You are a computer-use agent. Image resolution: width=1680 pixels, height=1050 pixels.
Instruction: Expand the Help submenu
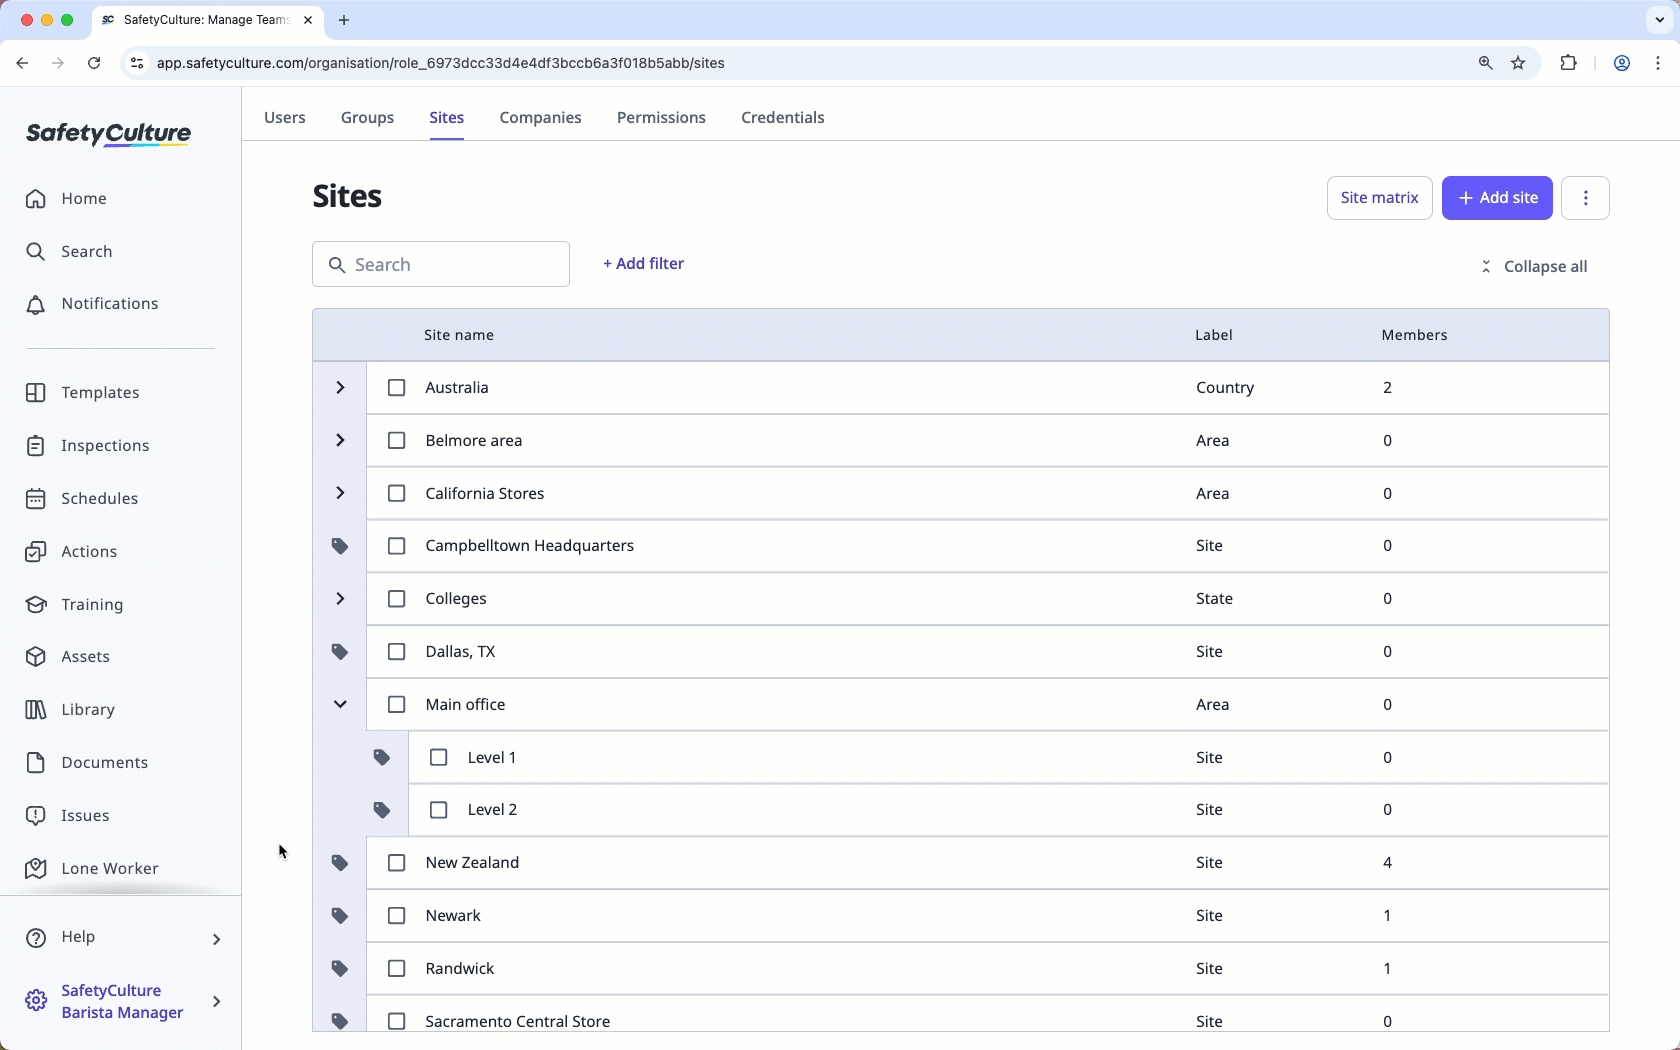216,939
